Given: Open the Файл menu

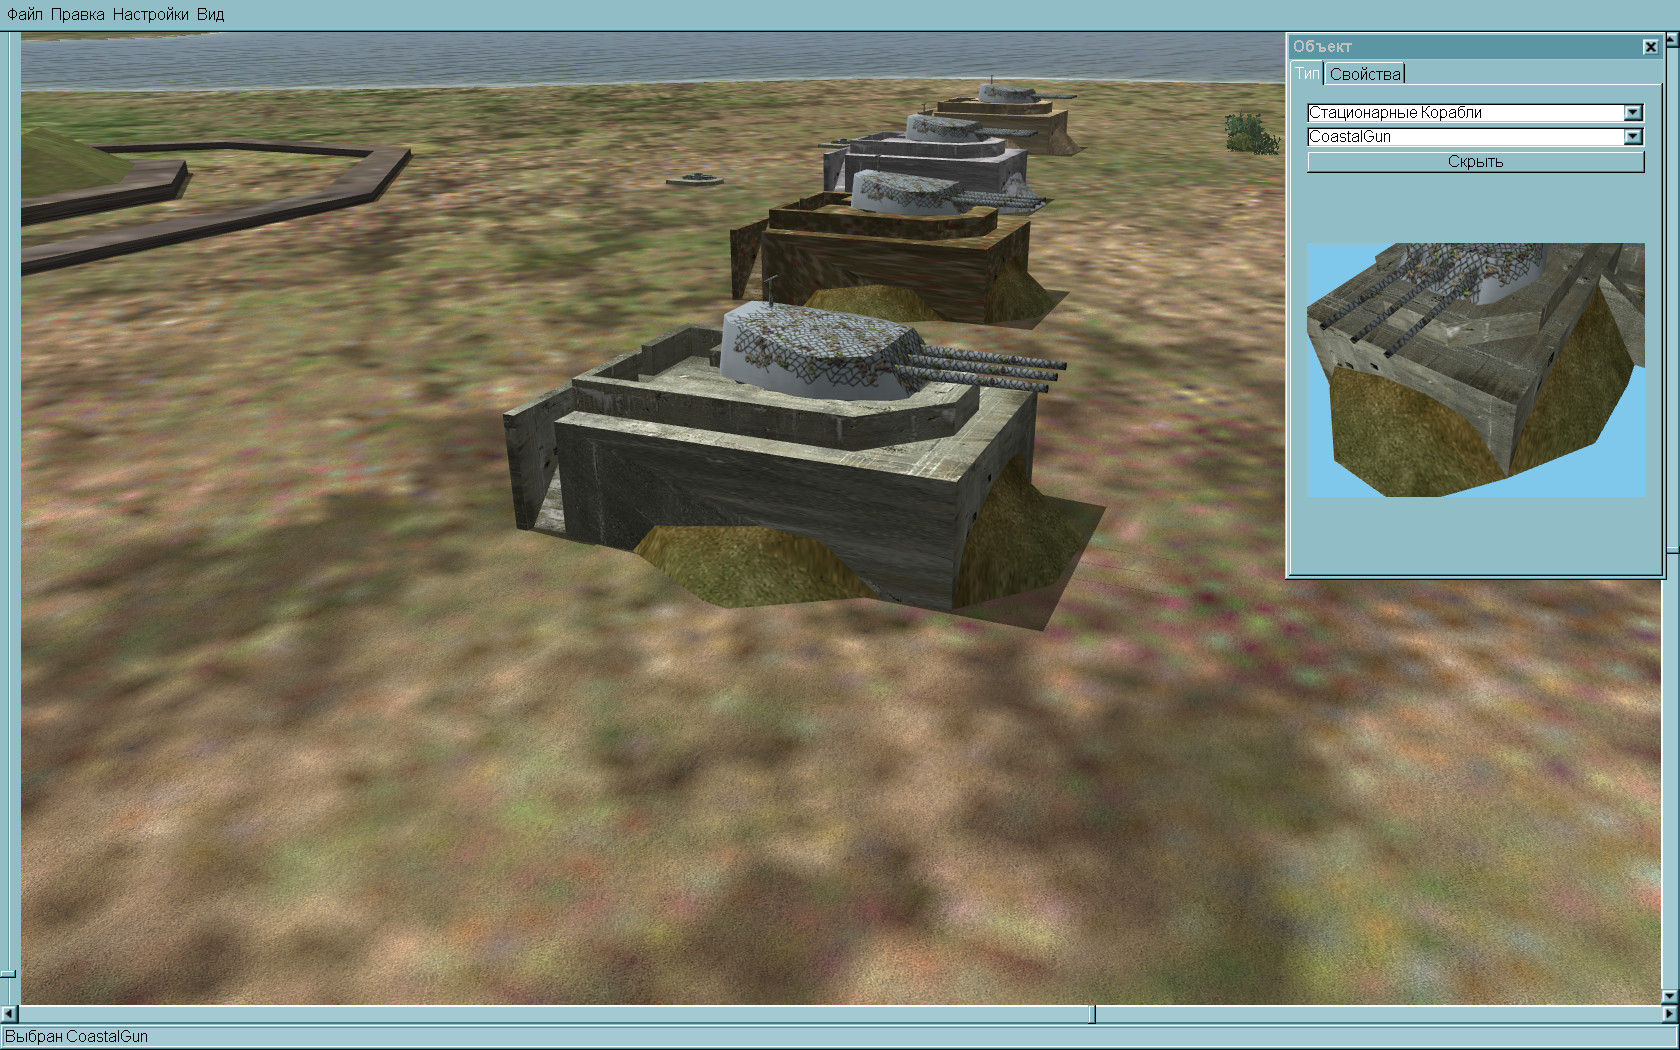Looking at the screenshot, I should click(25, 15).
